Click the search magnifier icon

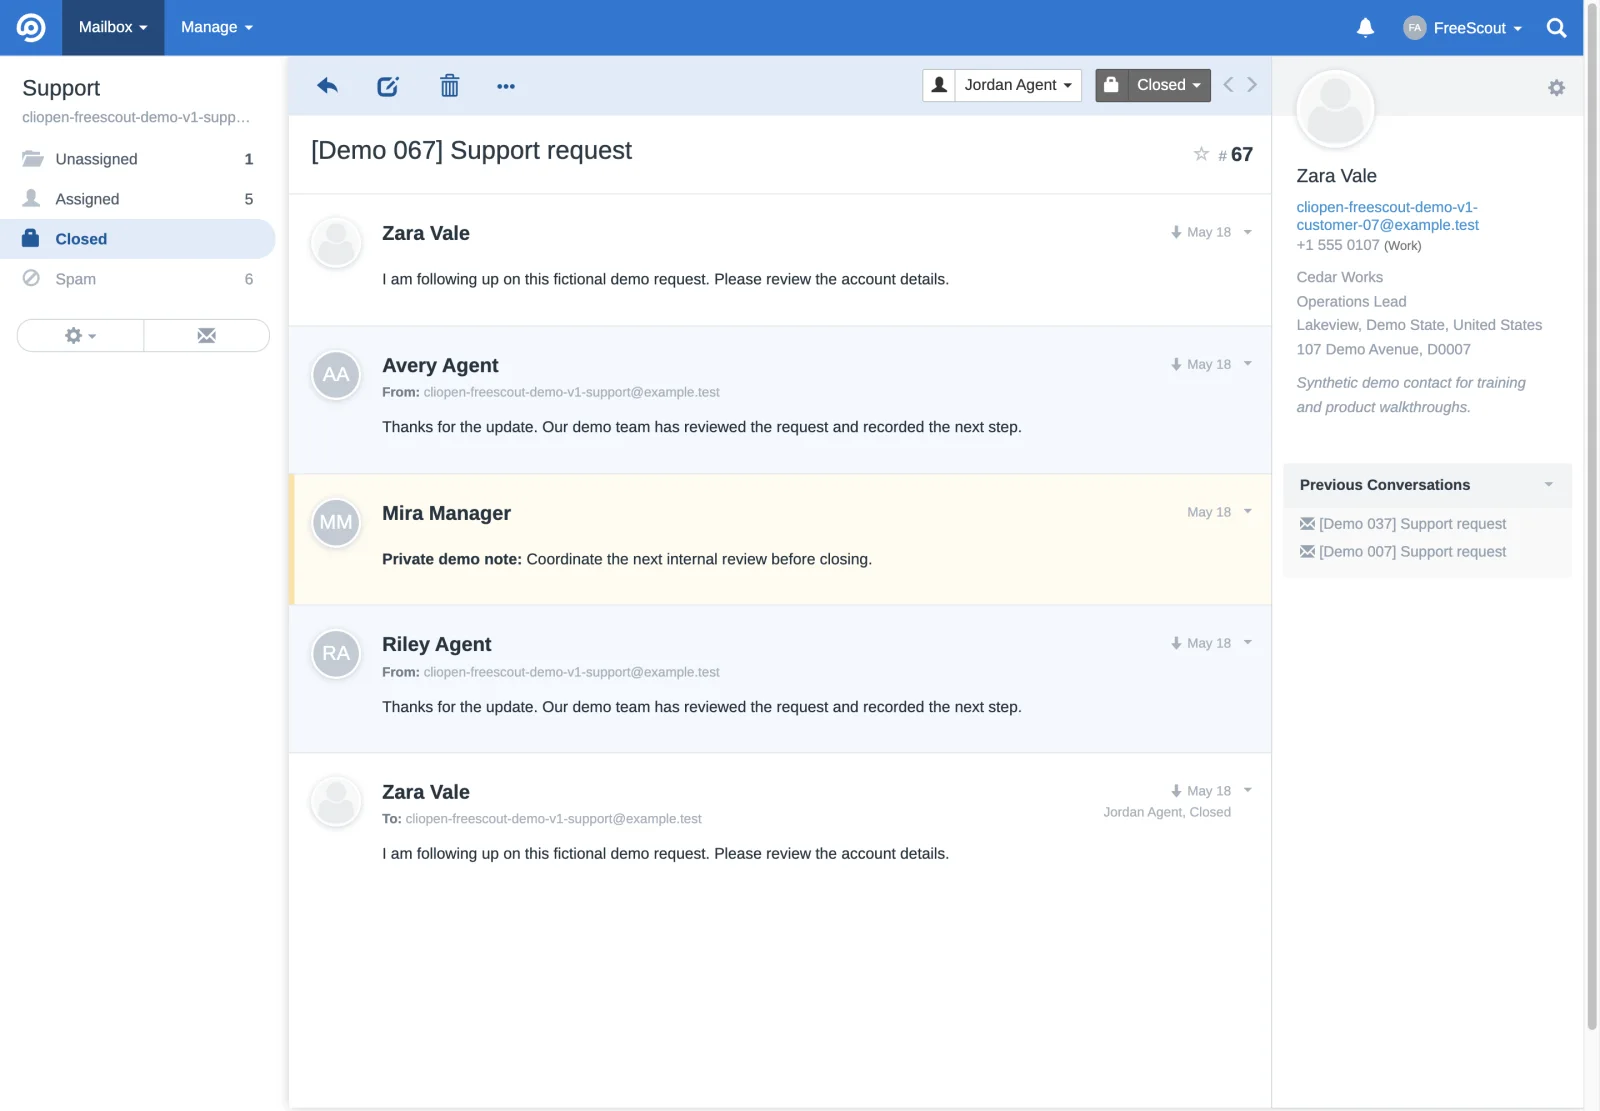[x=1556, y=28]
